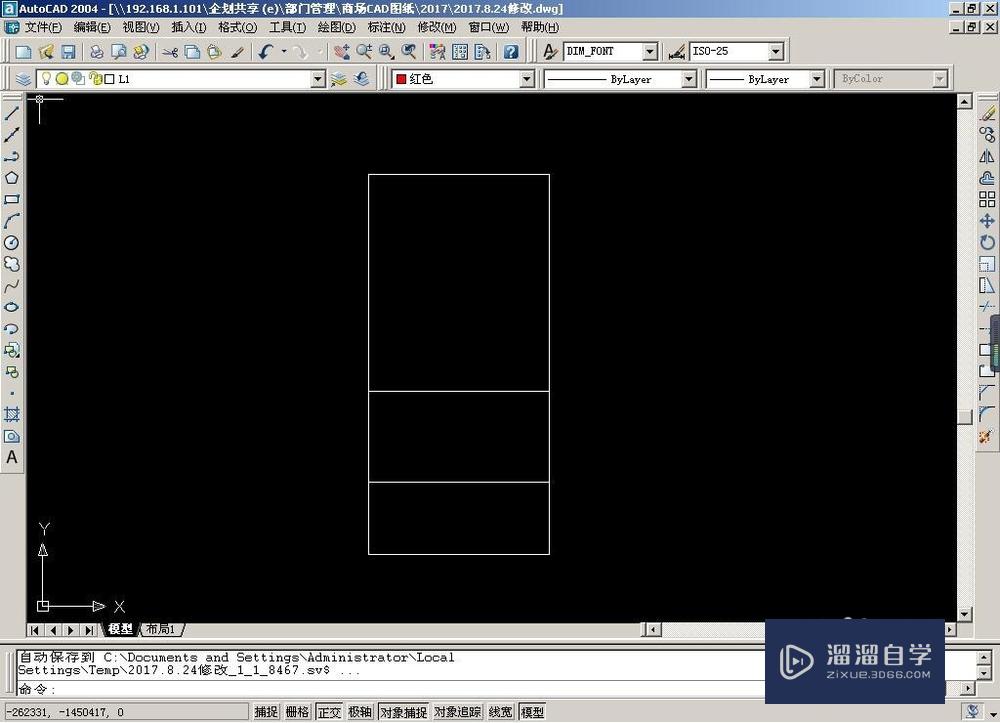Open the layer L1 dropdown list

[x=317, y=79]
